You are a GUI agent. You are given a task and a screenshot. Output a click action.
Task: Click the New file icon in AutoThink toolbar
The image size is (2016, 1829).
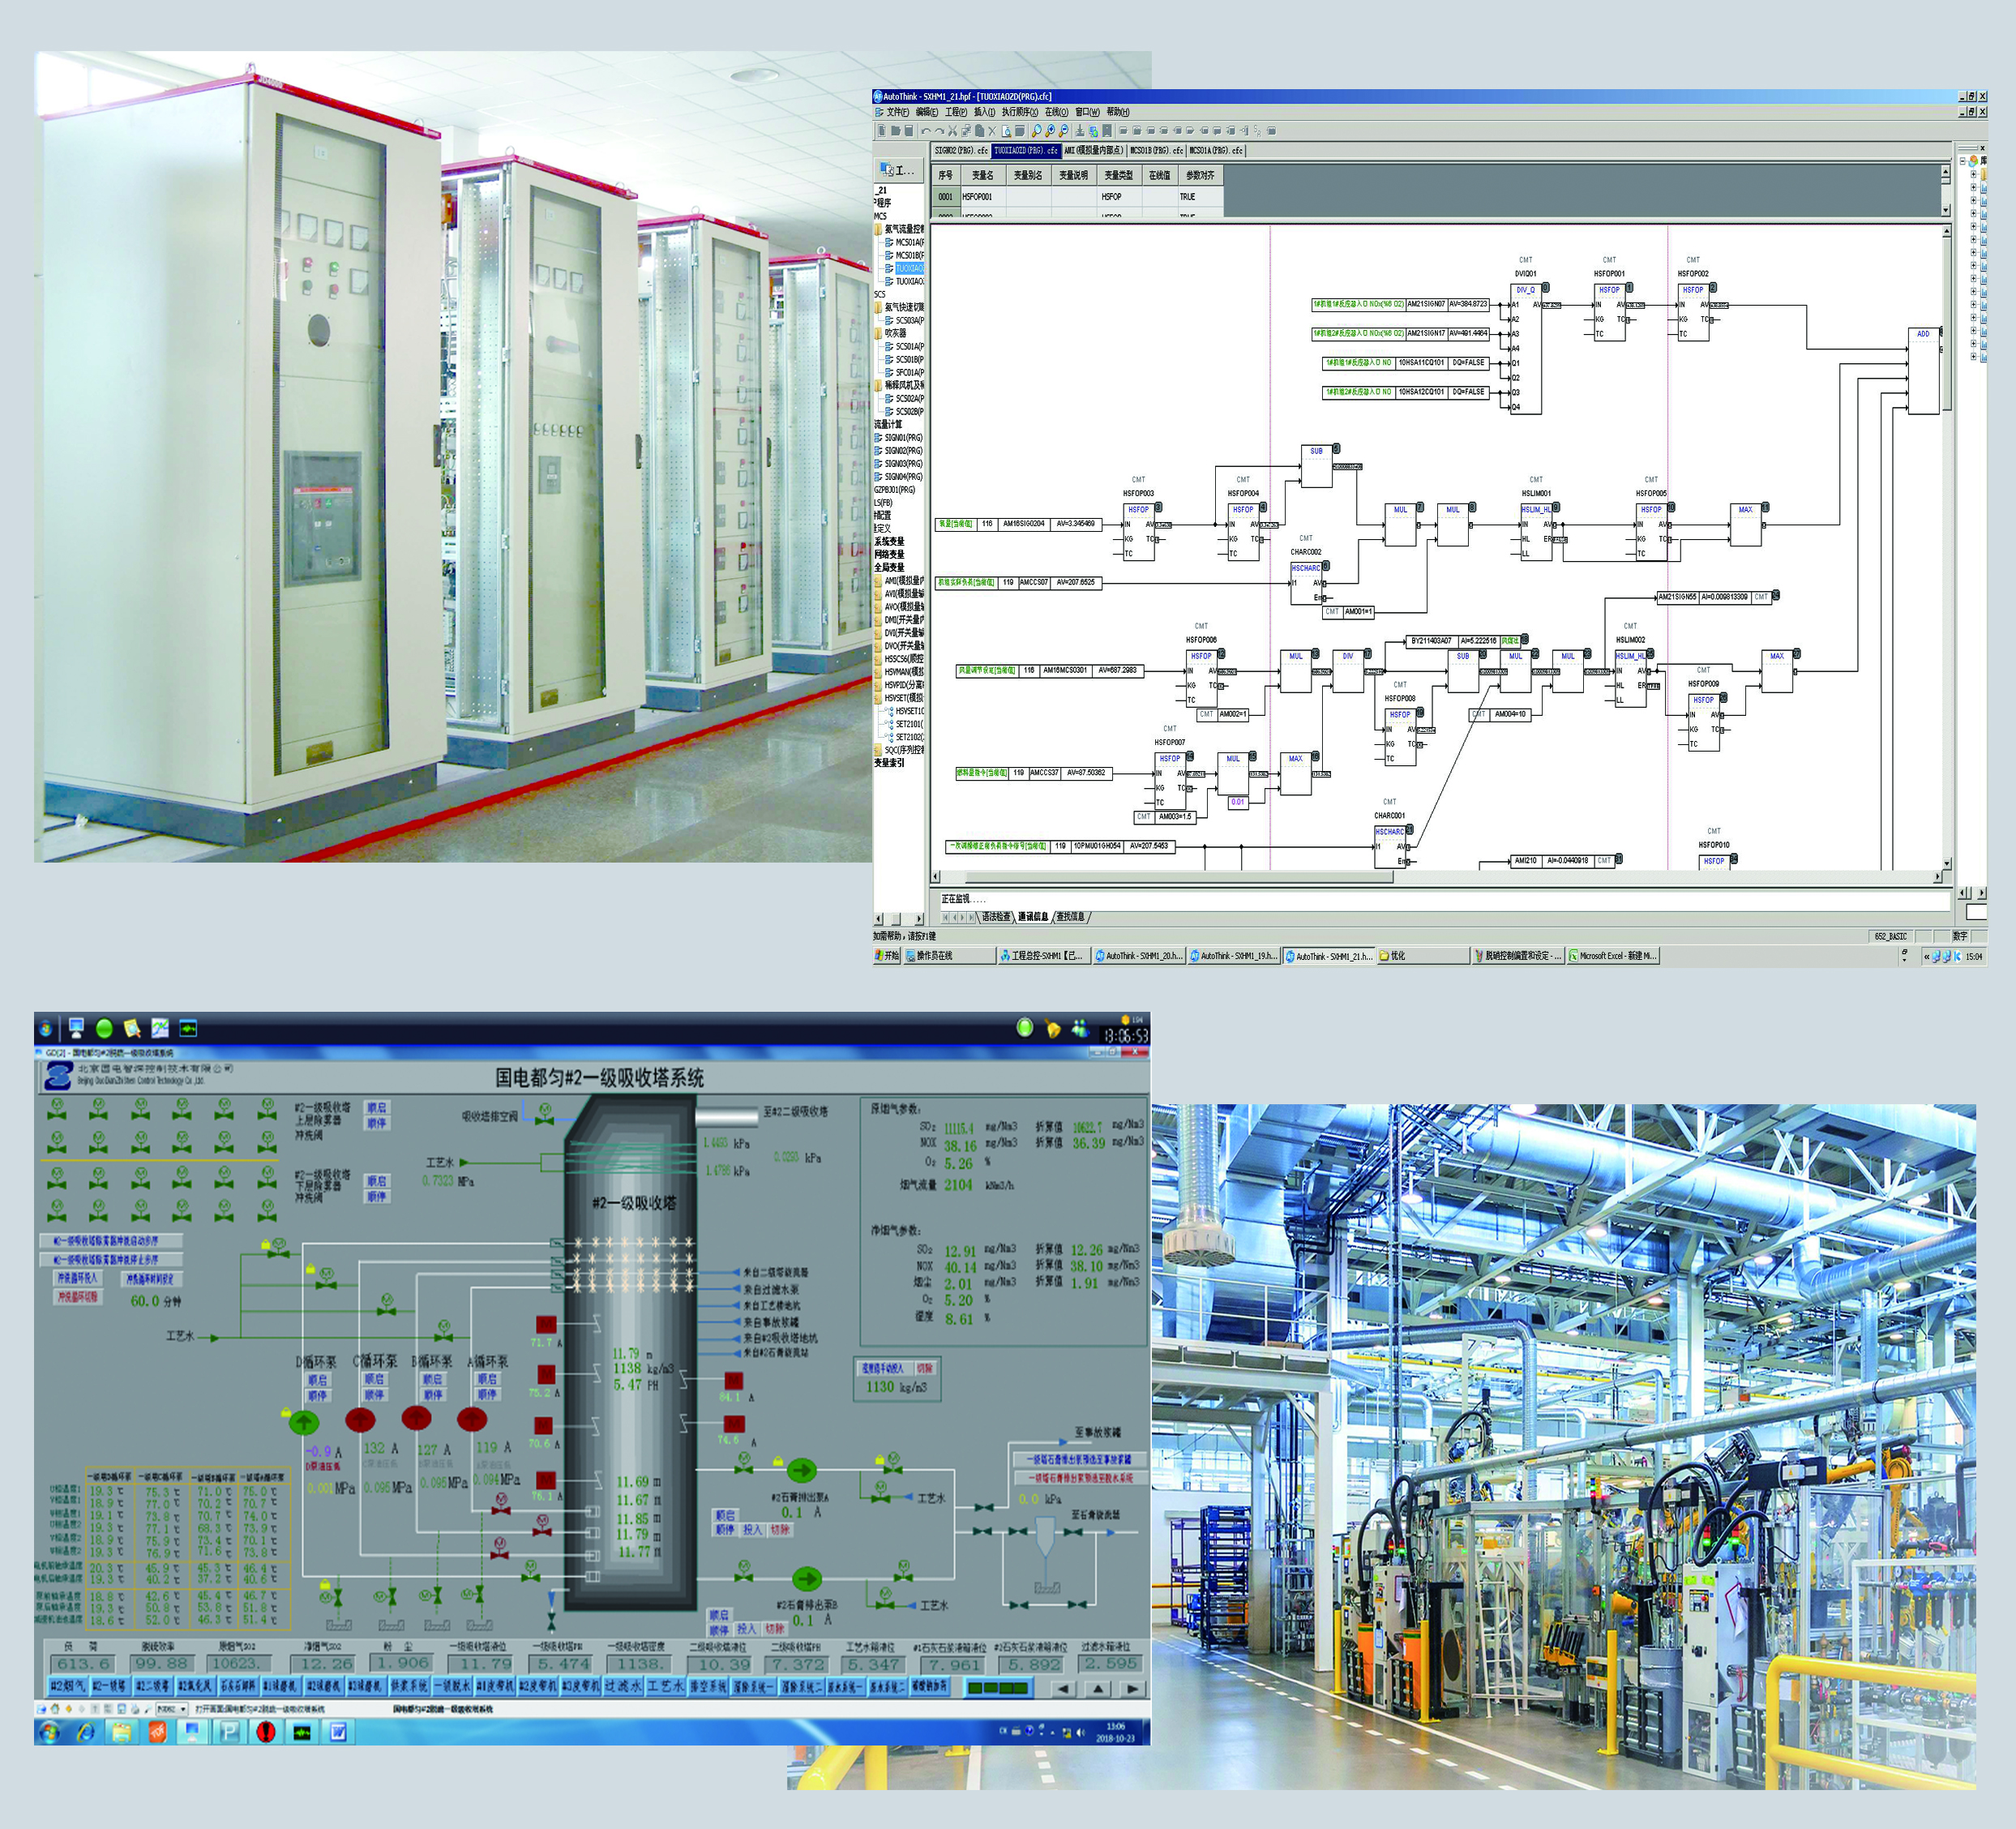tap(882, 130)
